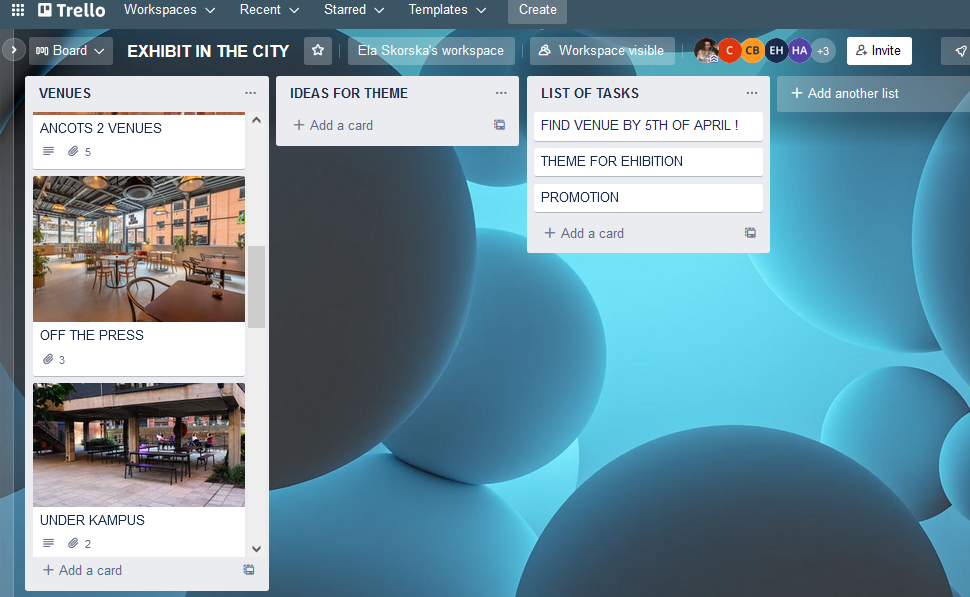The image size is (970, 597).
Task: Open the Starred menu
Action: coord(353,10)
